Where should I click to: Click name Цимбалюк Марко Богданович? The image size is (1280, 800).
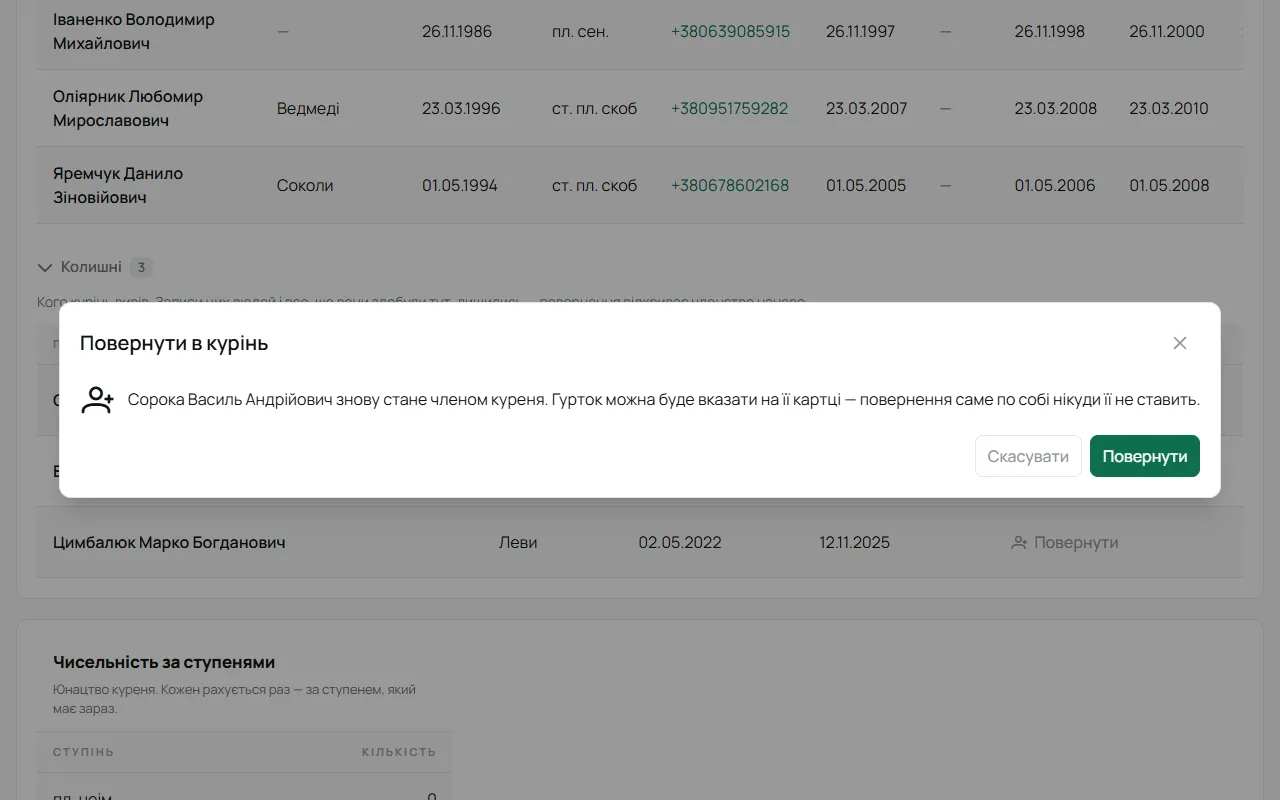pyautogui.click(x=169, y=542)
